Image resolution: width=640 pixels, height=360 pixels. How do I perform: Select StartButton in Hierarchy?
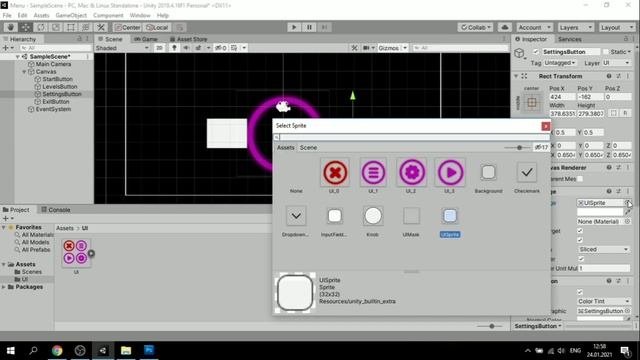point(58,79)
